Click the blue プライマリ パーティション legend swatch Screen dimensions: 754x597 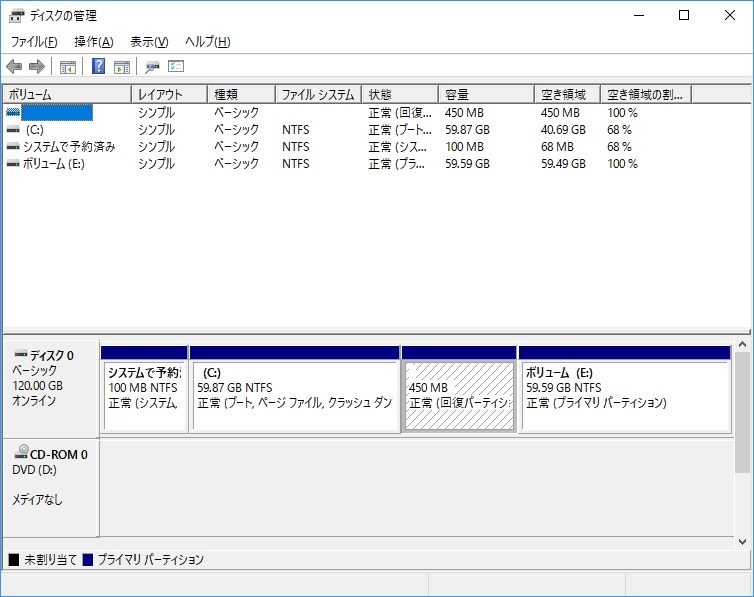tap(88, 560)
